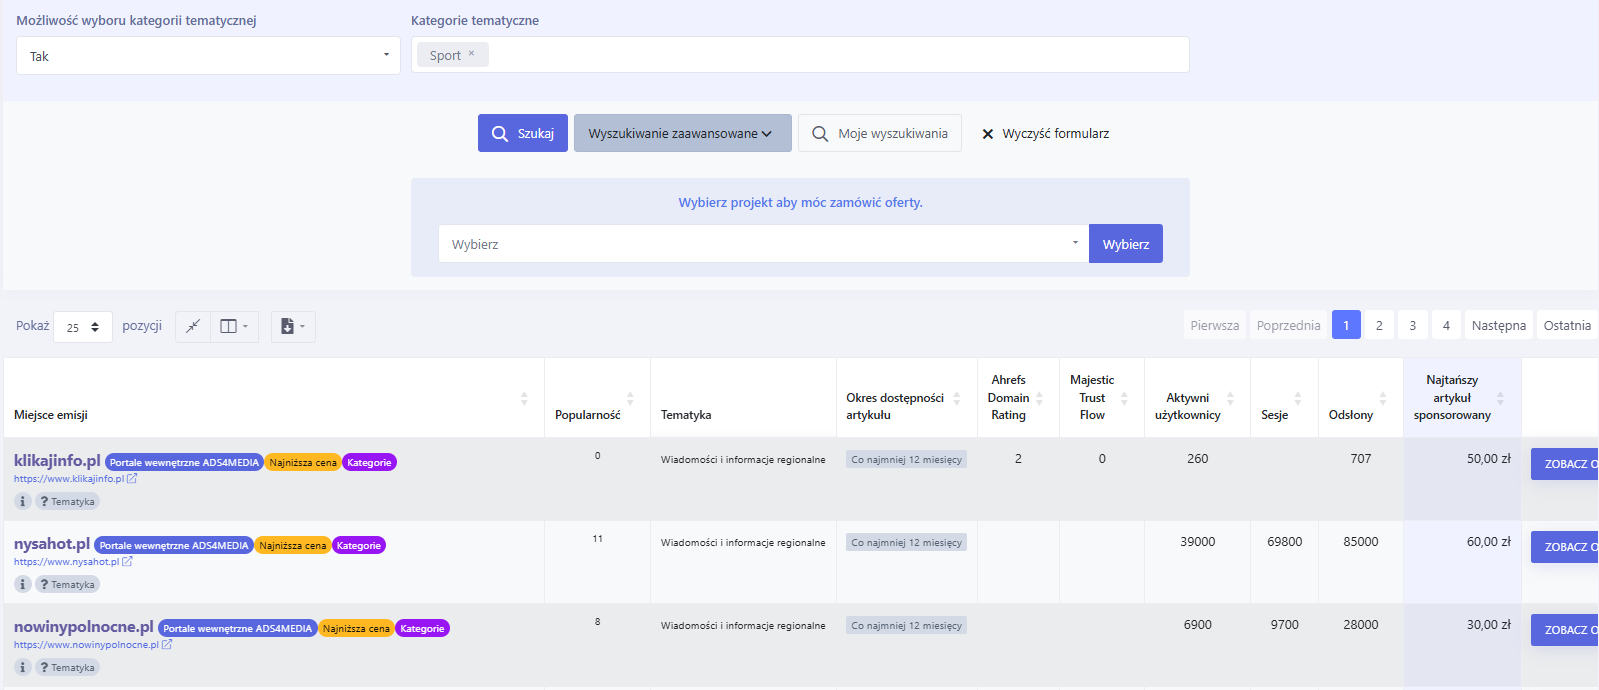The height and width of the screenshot is (690, 1599).
Task: Click nowinypolnocne.pl Portale wewnętrzne ADS4MEDIA tag
Action: [237, 628]
